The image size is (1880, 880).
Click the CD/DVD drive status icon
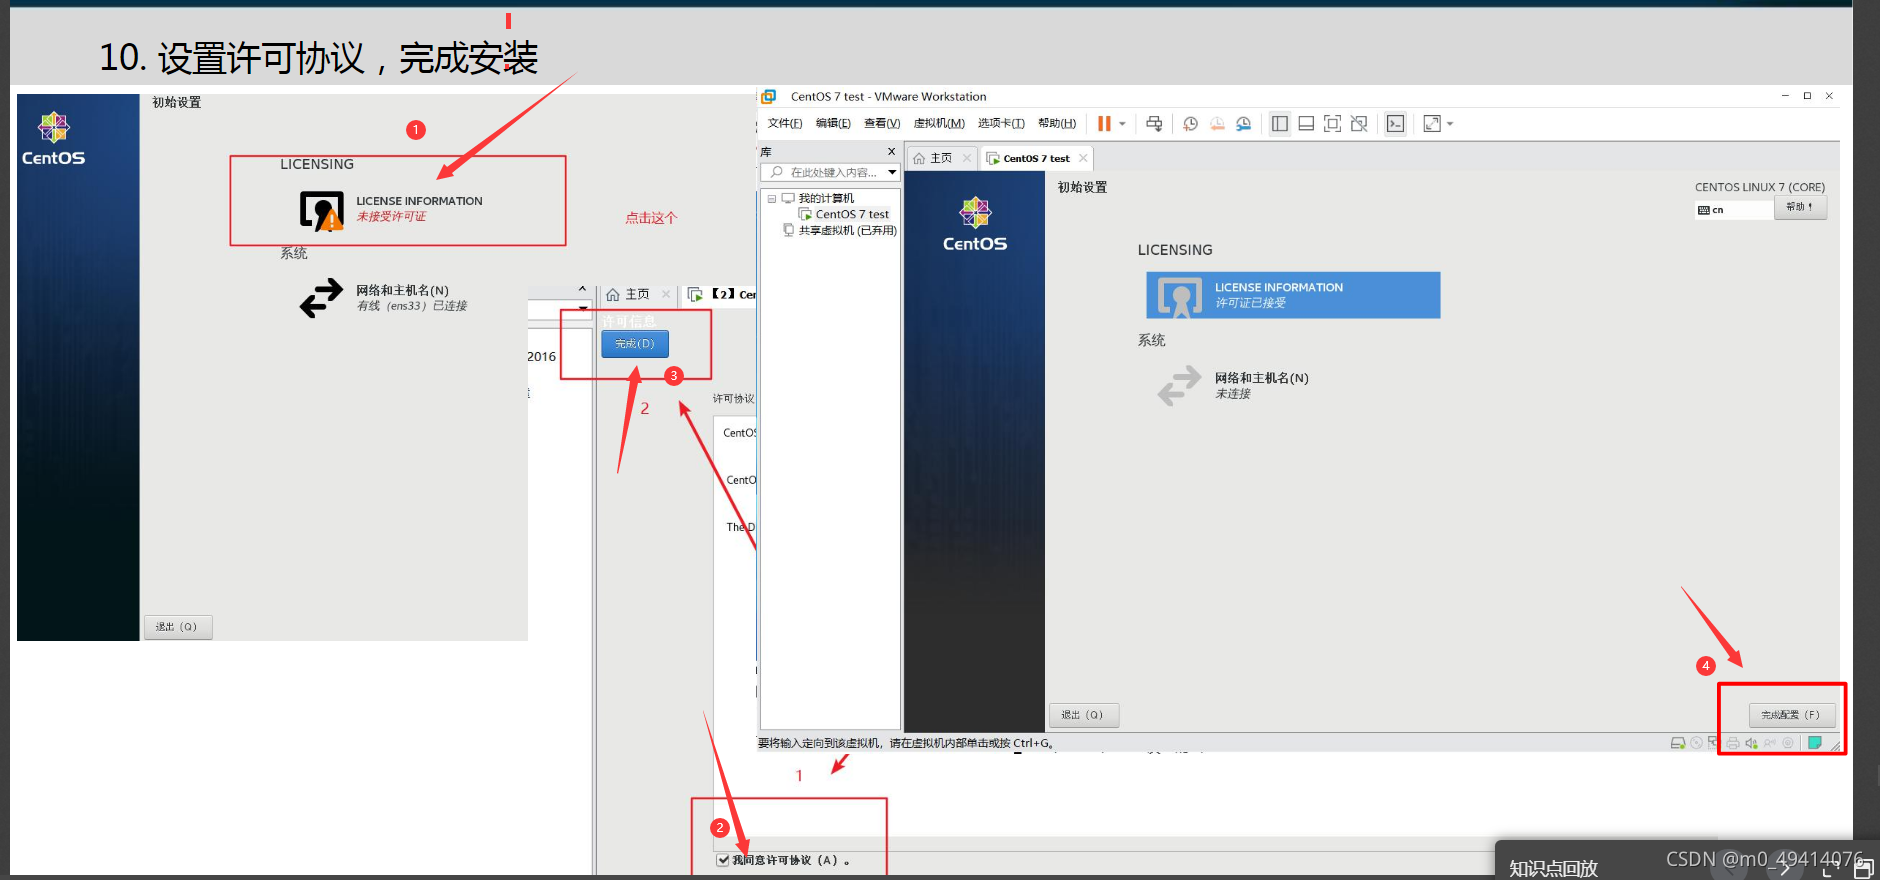(x=1696, y=743)
